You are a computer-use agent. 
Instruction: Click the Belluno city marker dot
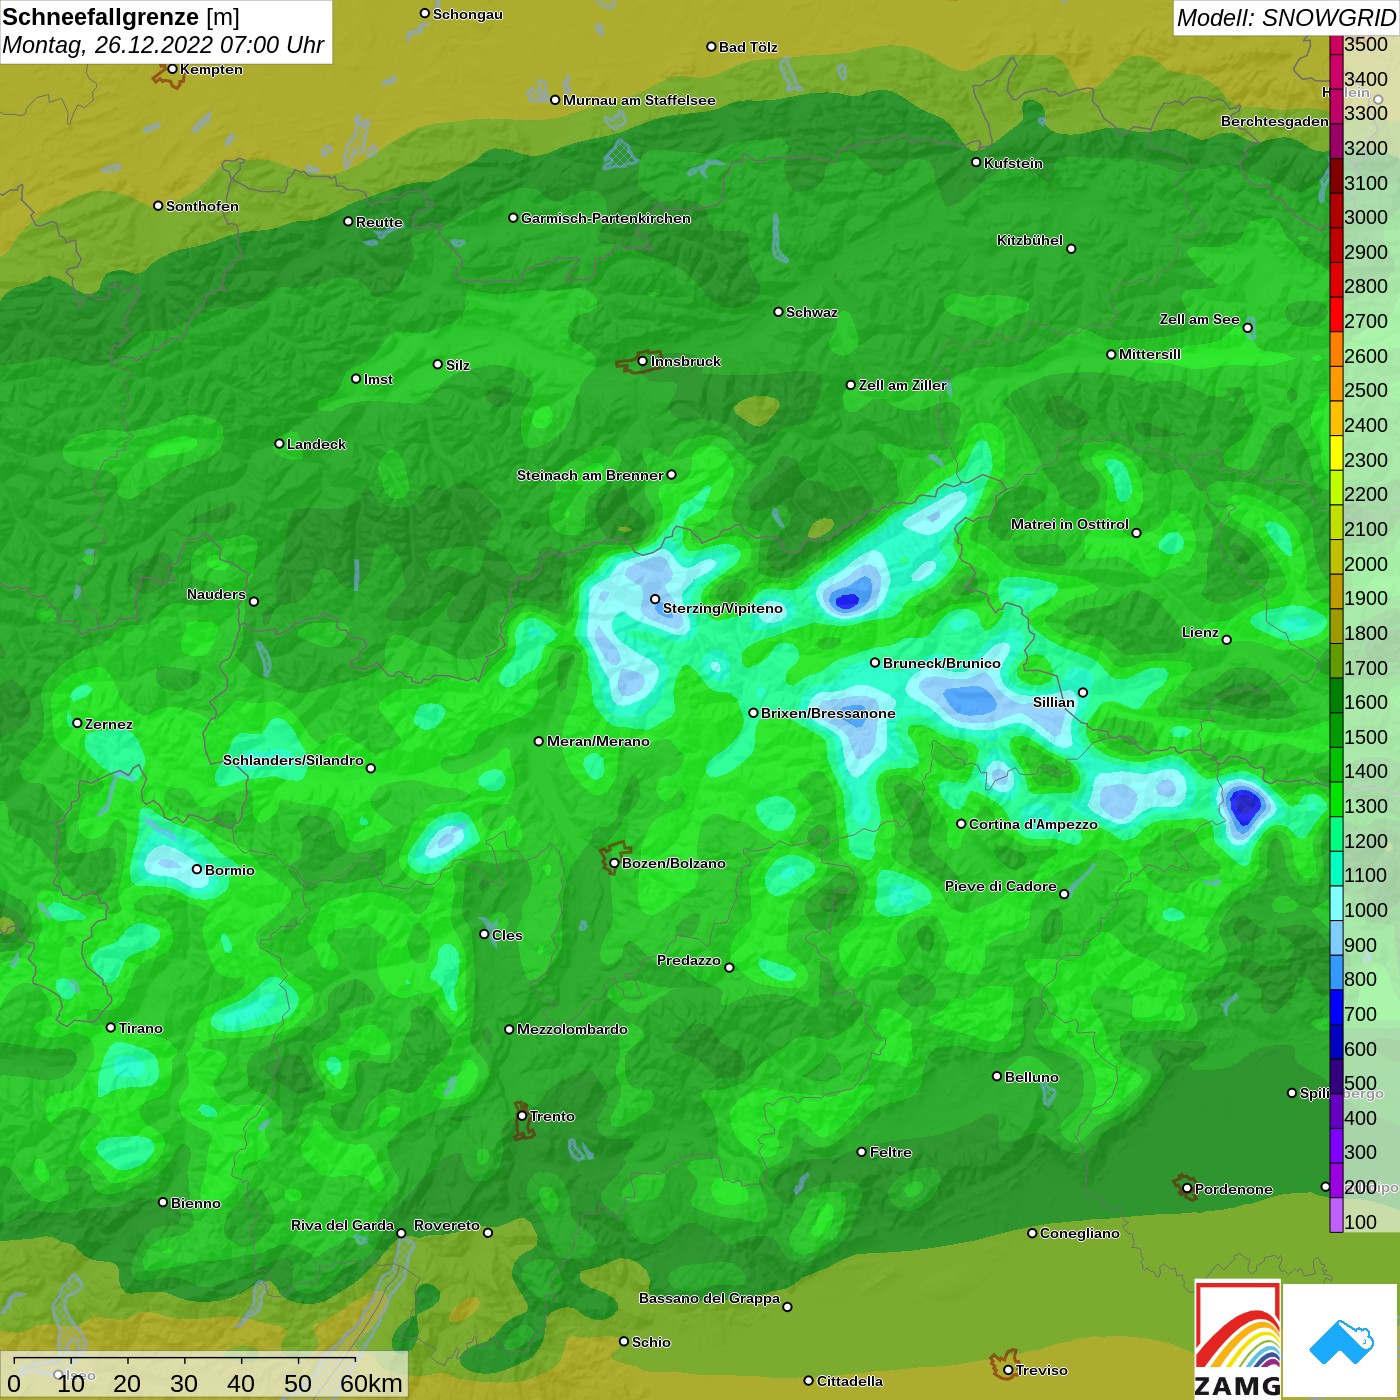(x=997, y=1076)
